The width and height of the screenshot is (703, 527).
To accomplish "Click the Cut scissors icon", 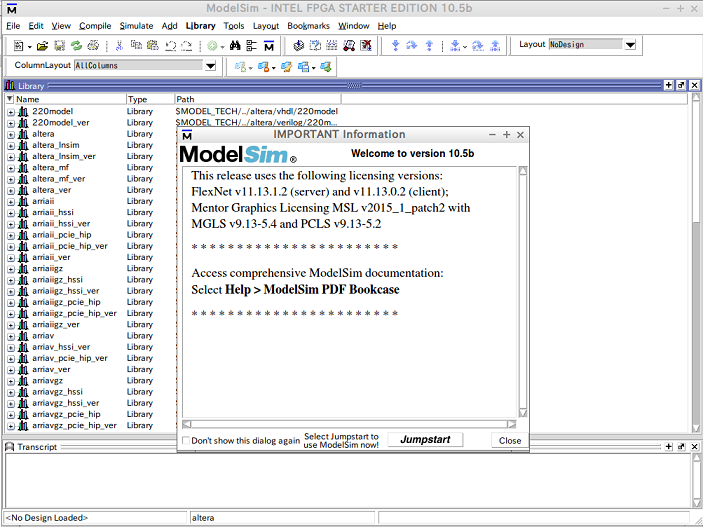I will (119, 45).
